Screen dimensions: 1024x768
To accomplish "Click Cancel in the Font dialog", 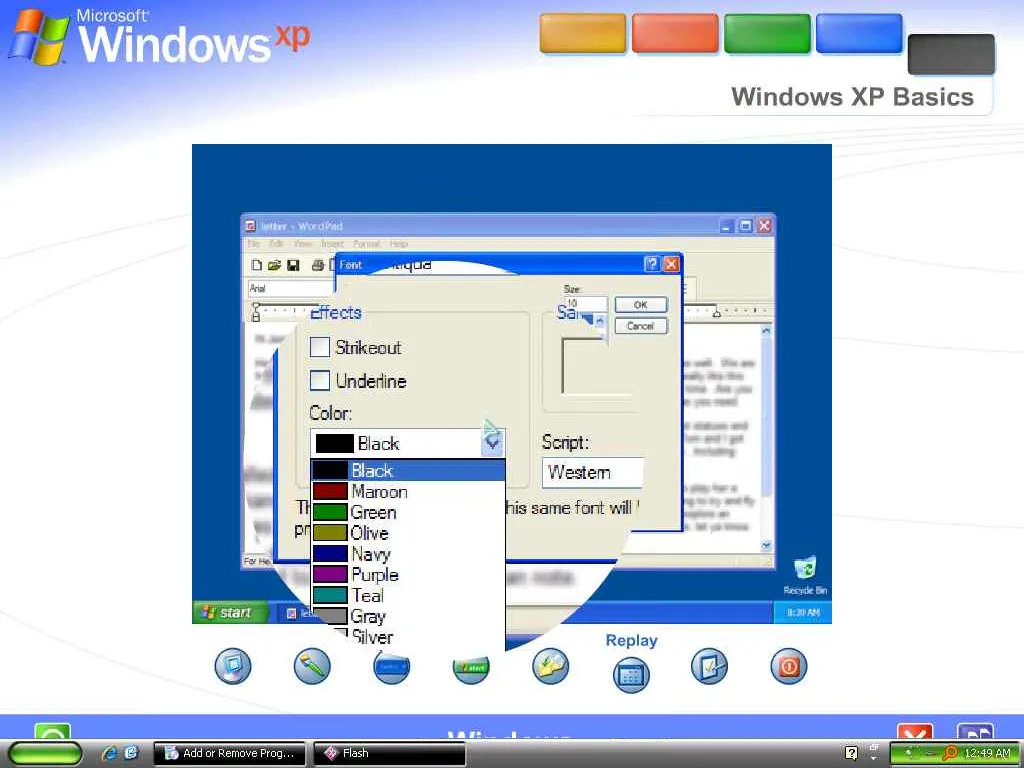I will point(641,326).
